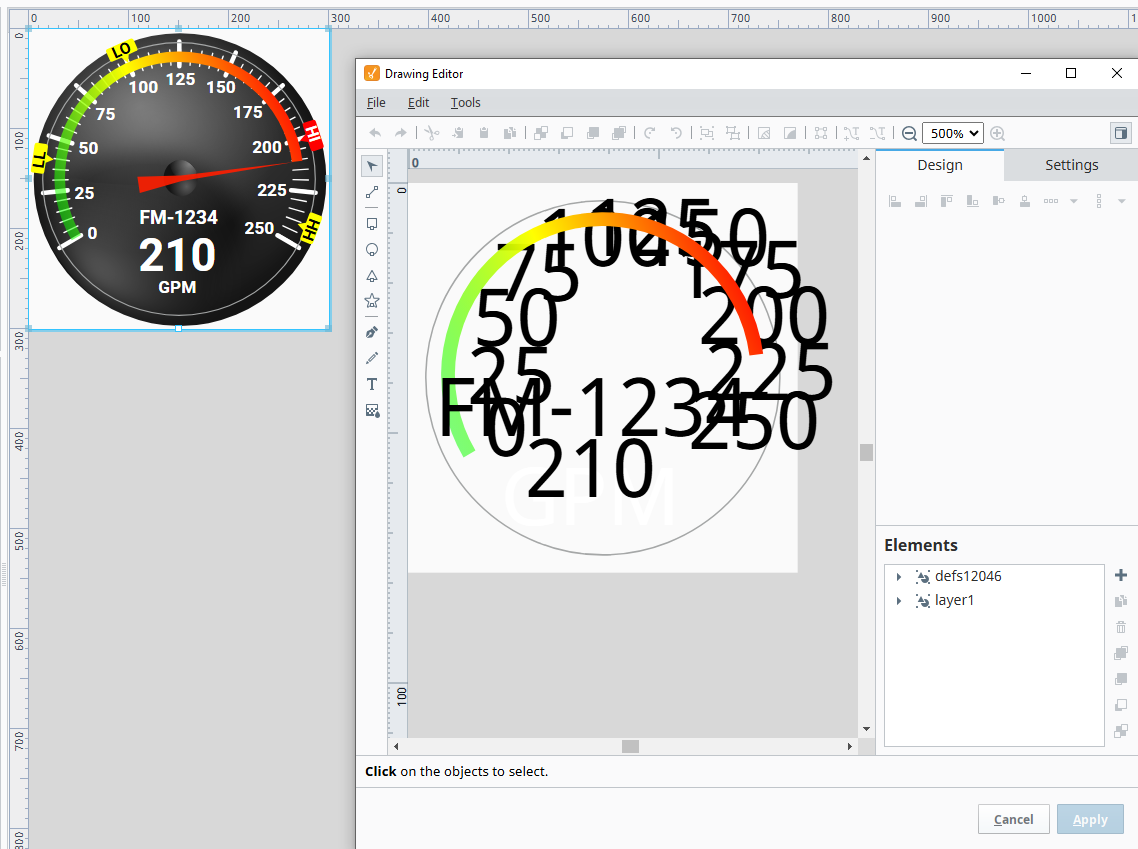Click the horizontal scrollbar thumb of canvas
The height and width of the screenshot is (849, 1138).
tap(630, 746)
